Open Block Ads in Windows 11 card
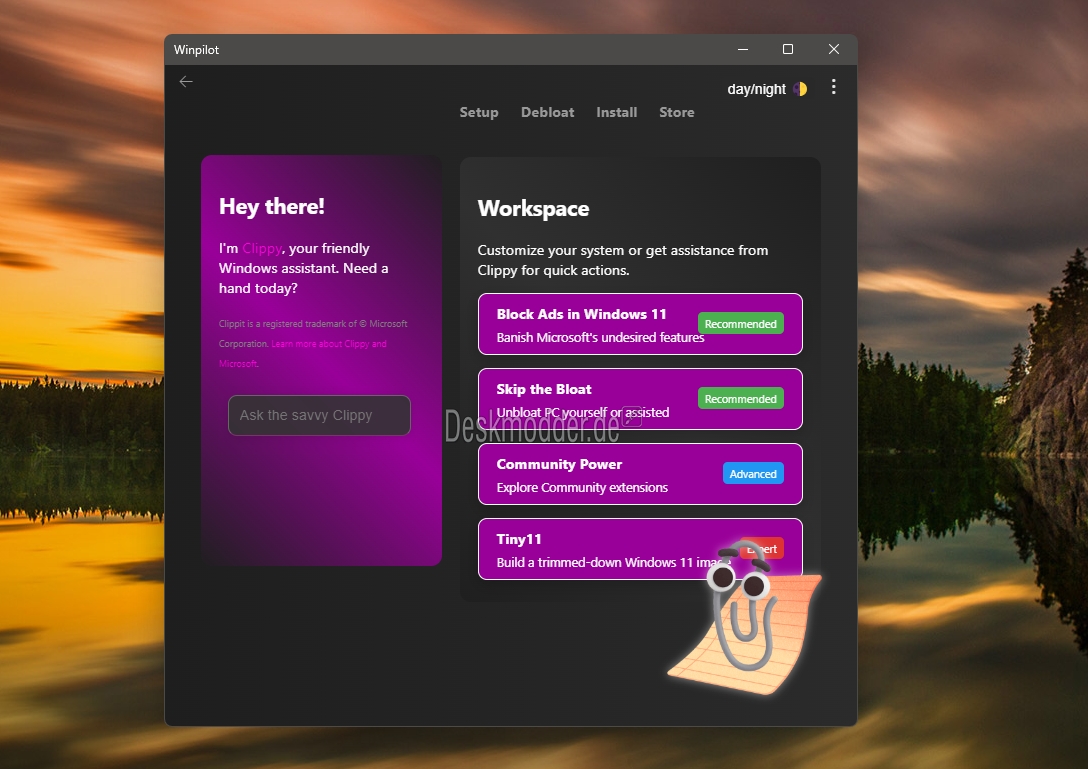Screen dimensions: 1088x769 [x=640, y=324]
